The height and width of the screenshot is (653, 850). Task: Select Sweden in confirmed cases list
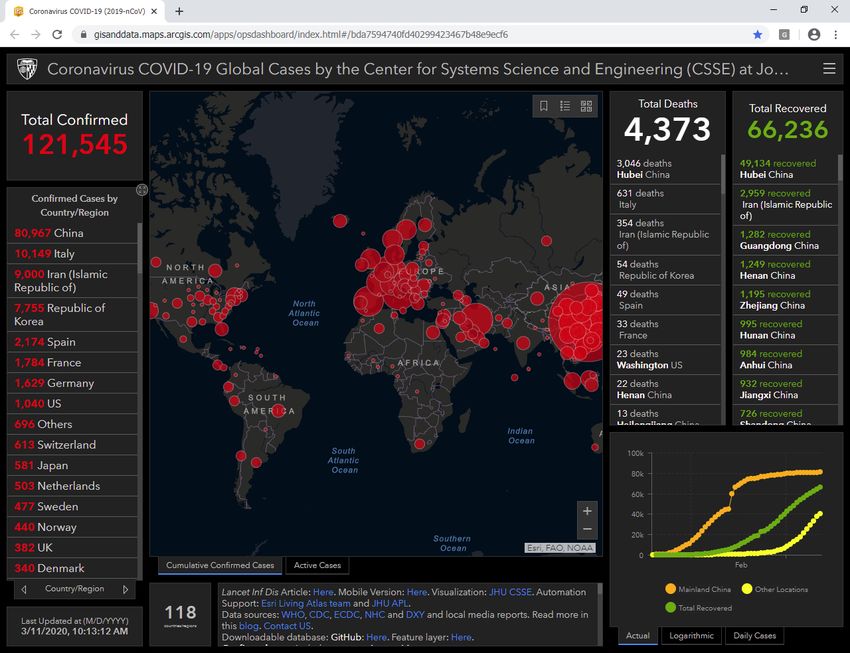[x=72, y=507]
